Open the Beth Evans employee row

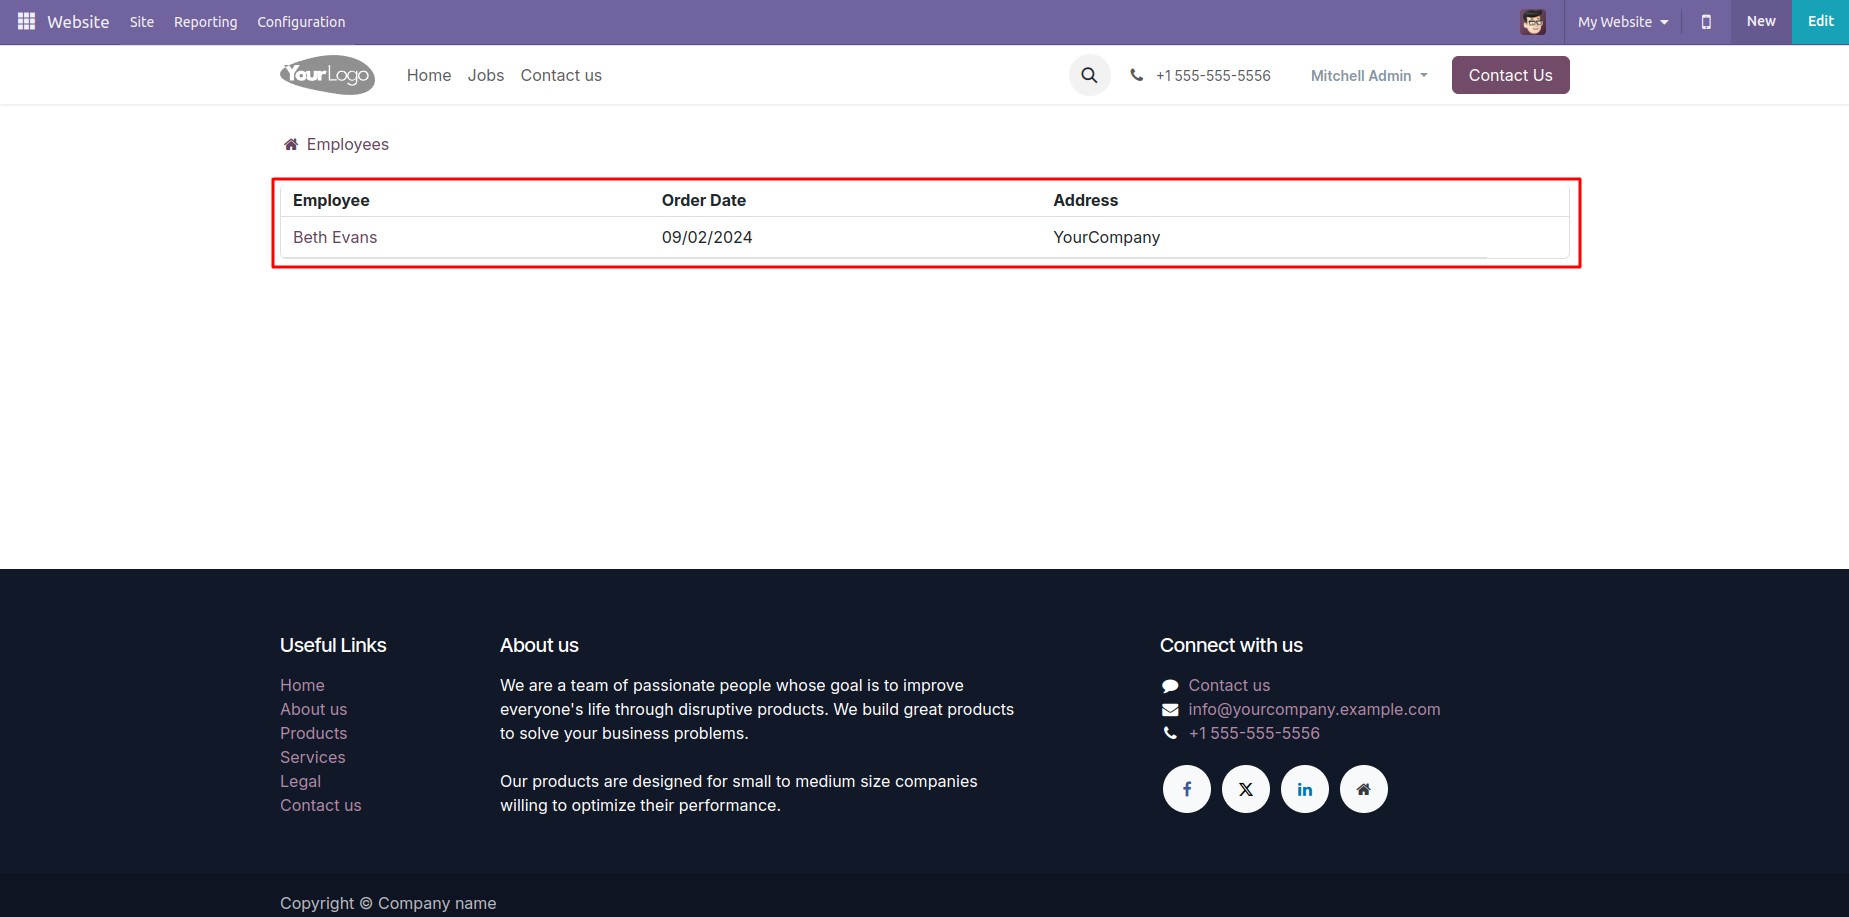pyautogui.click(x=335, y=237)
